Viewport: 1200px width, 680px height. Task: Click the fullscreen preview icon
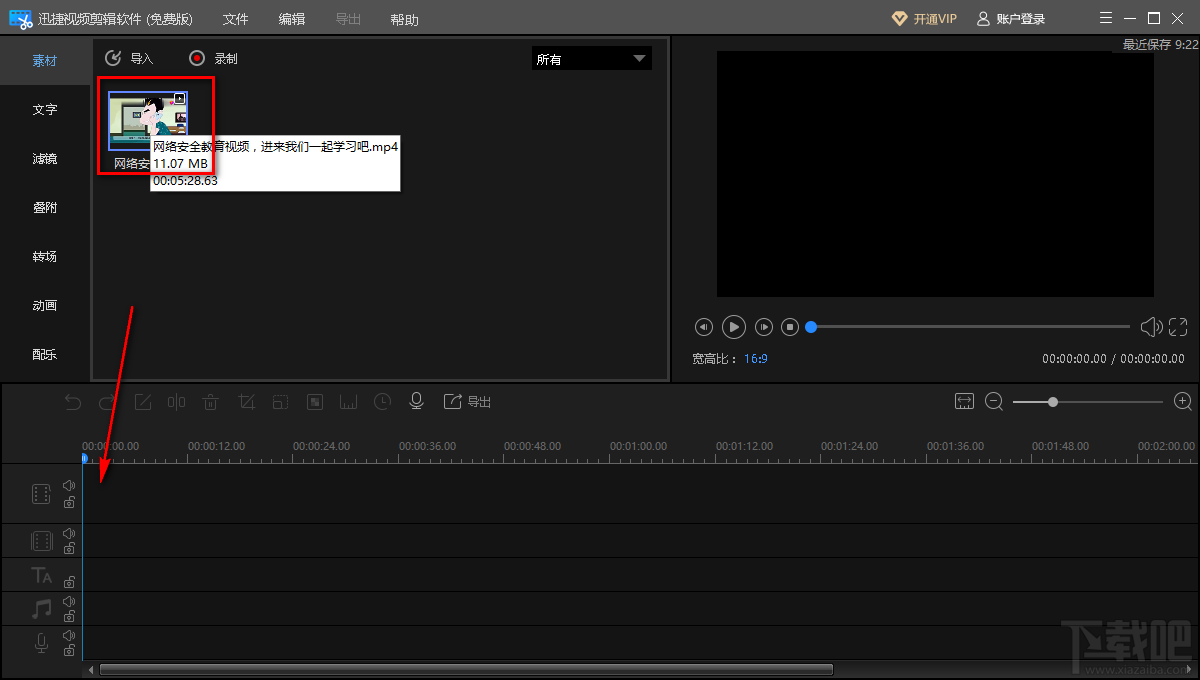(x=1178, y=326)
